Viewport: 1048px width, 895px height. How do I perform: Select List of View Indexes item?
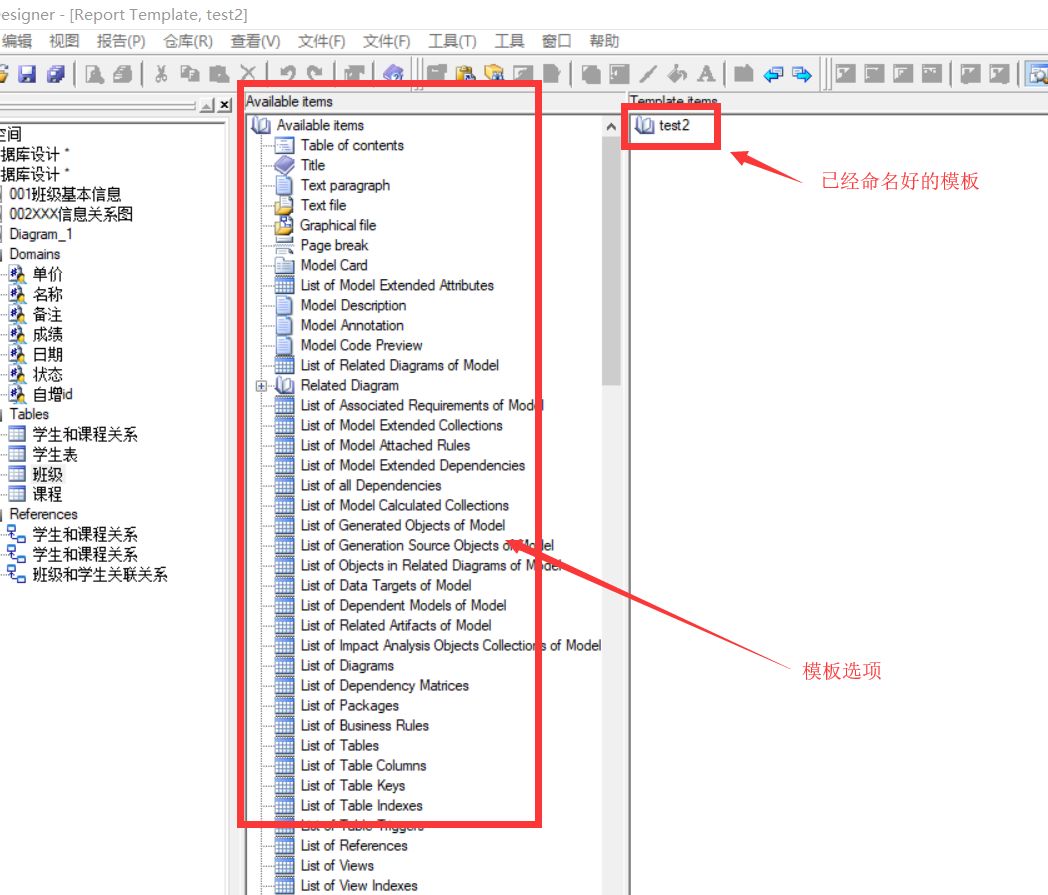359,886
